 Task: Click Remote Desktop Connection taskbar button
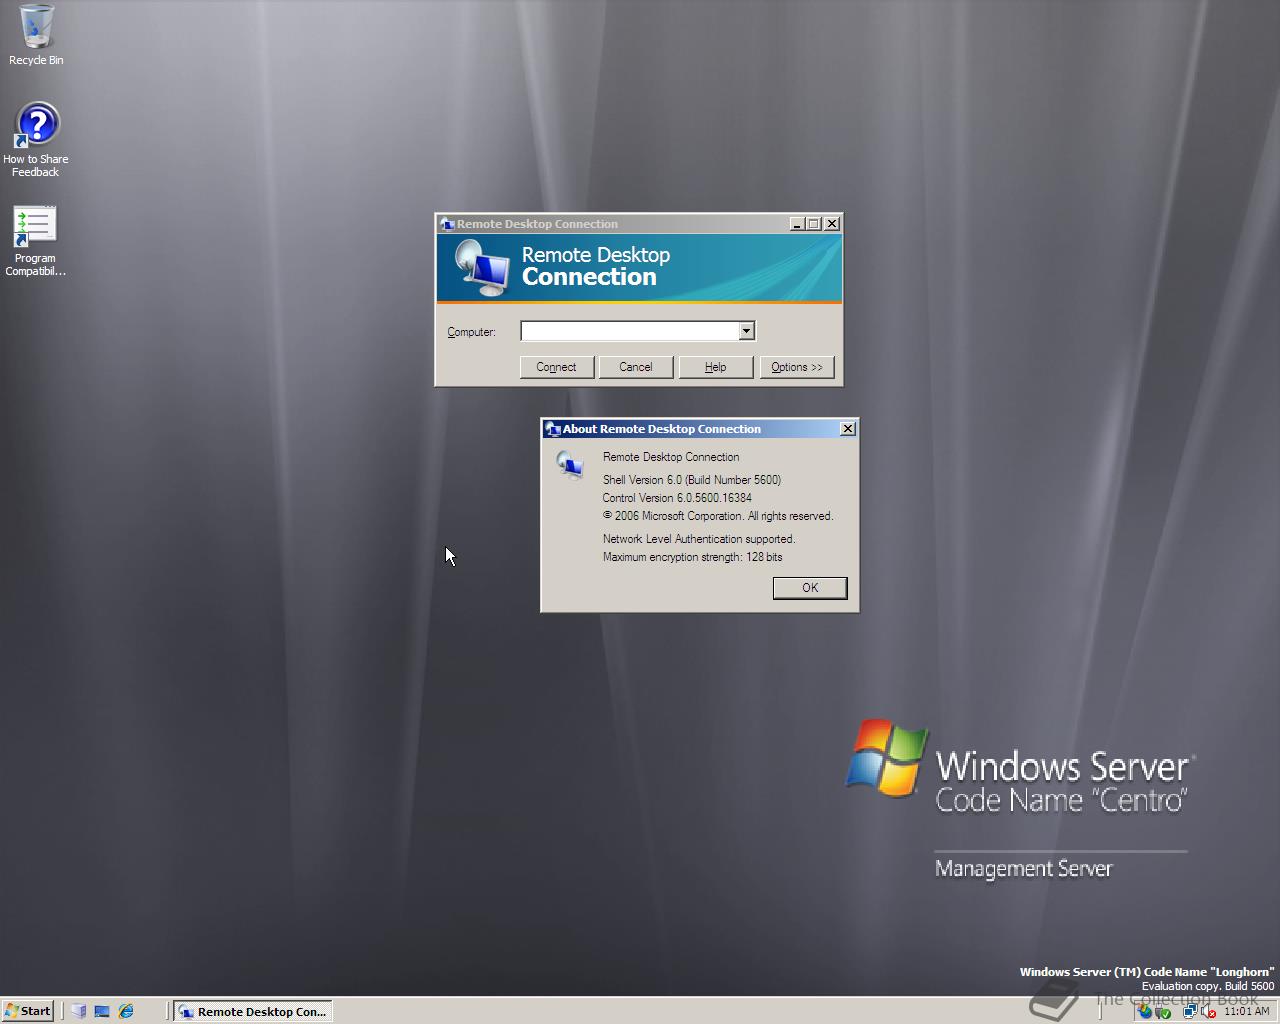click(x=253, y=1011)
